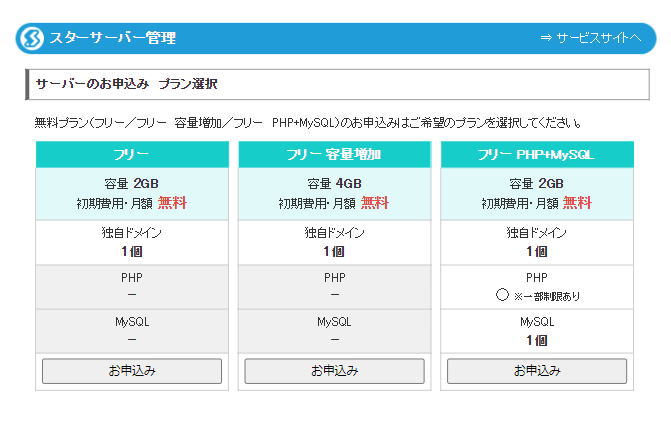Click red 無料 text in フリー plan
This screenshot has width=671, height=441.
(172, 203)
